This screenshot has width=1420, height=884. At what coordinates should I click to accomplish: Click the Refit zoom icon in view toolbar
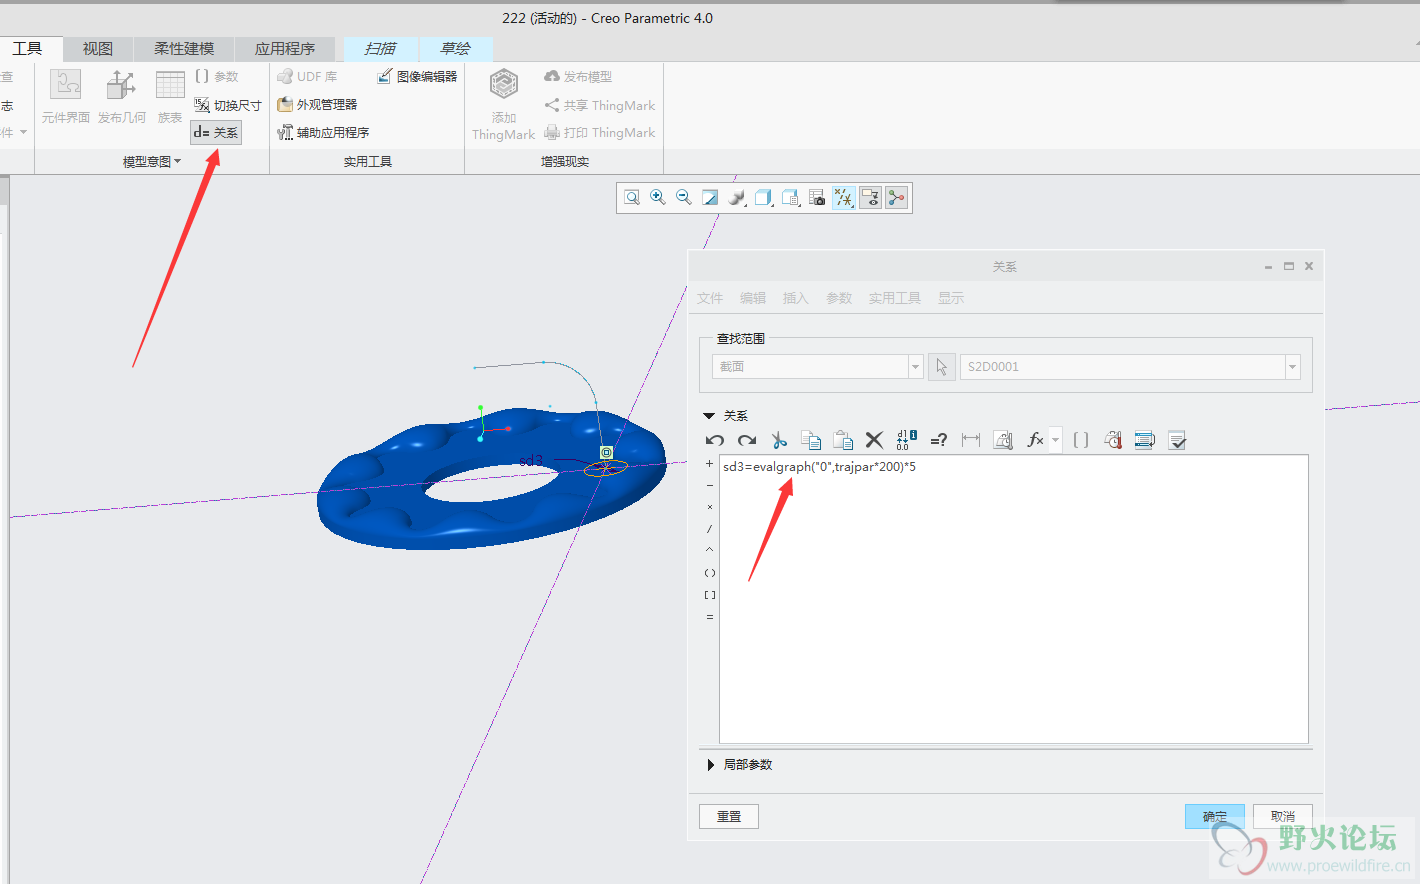tap(632, 198)
